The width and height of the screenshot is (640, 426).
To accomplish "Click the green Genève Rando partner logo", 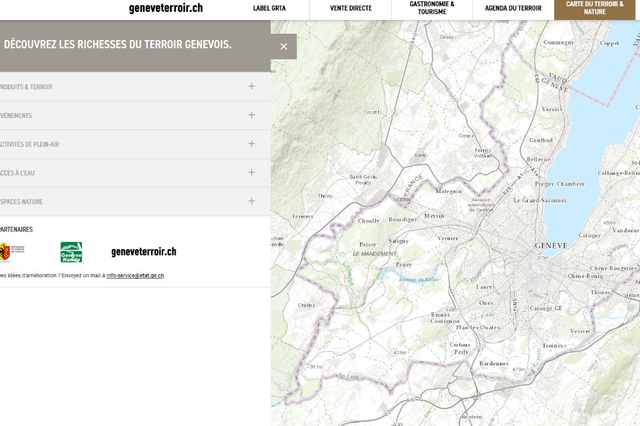I will [71, 252].
